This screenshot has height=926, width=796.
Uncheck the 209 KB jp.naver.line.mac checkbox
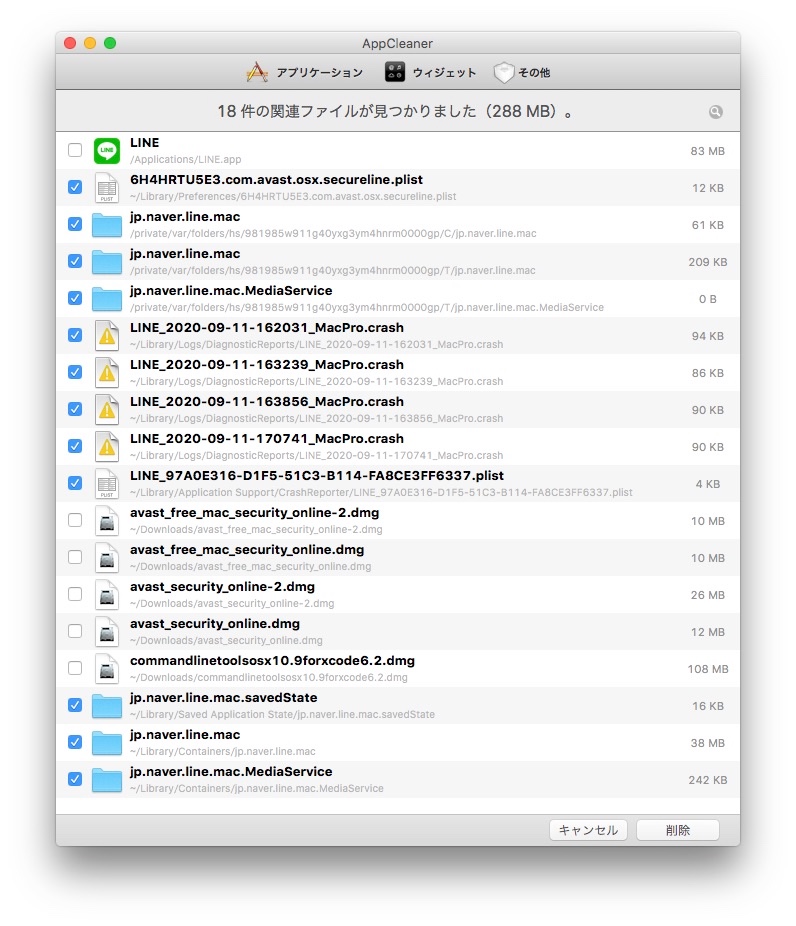(75, 261)
